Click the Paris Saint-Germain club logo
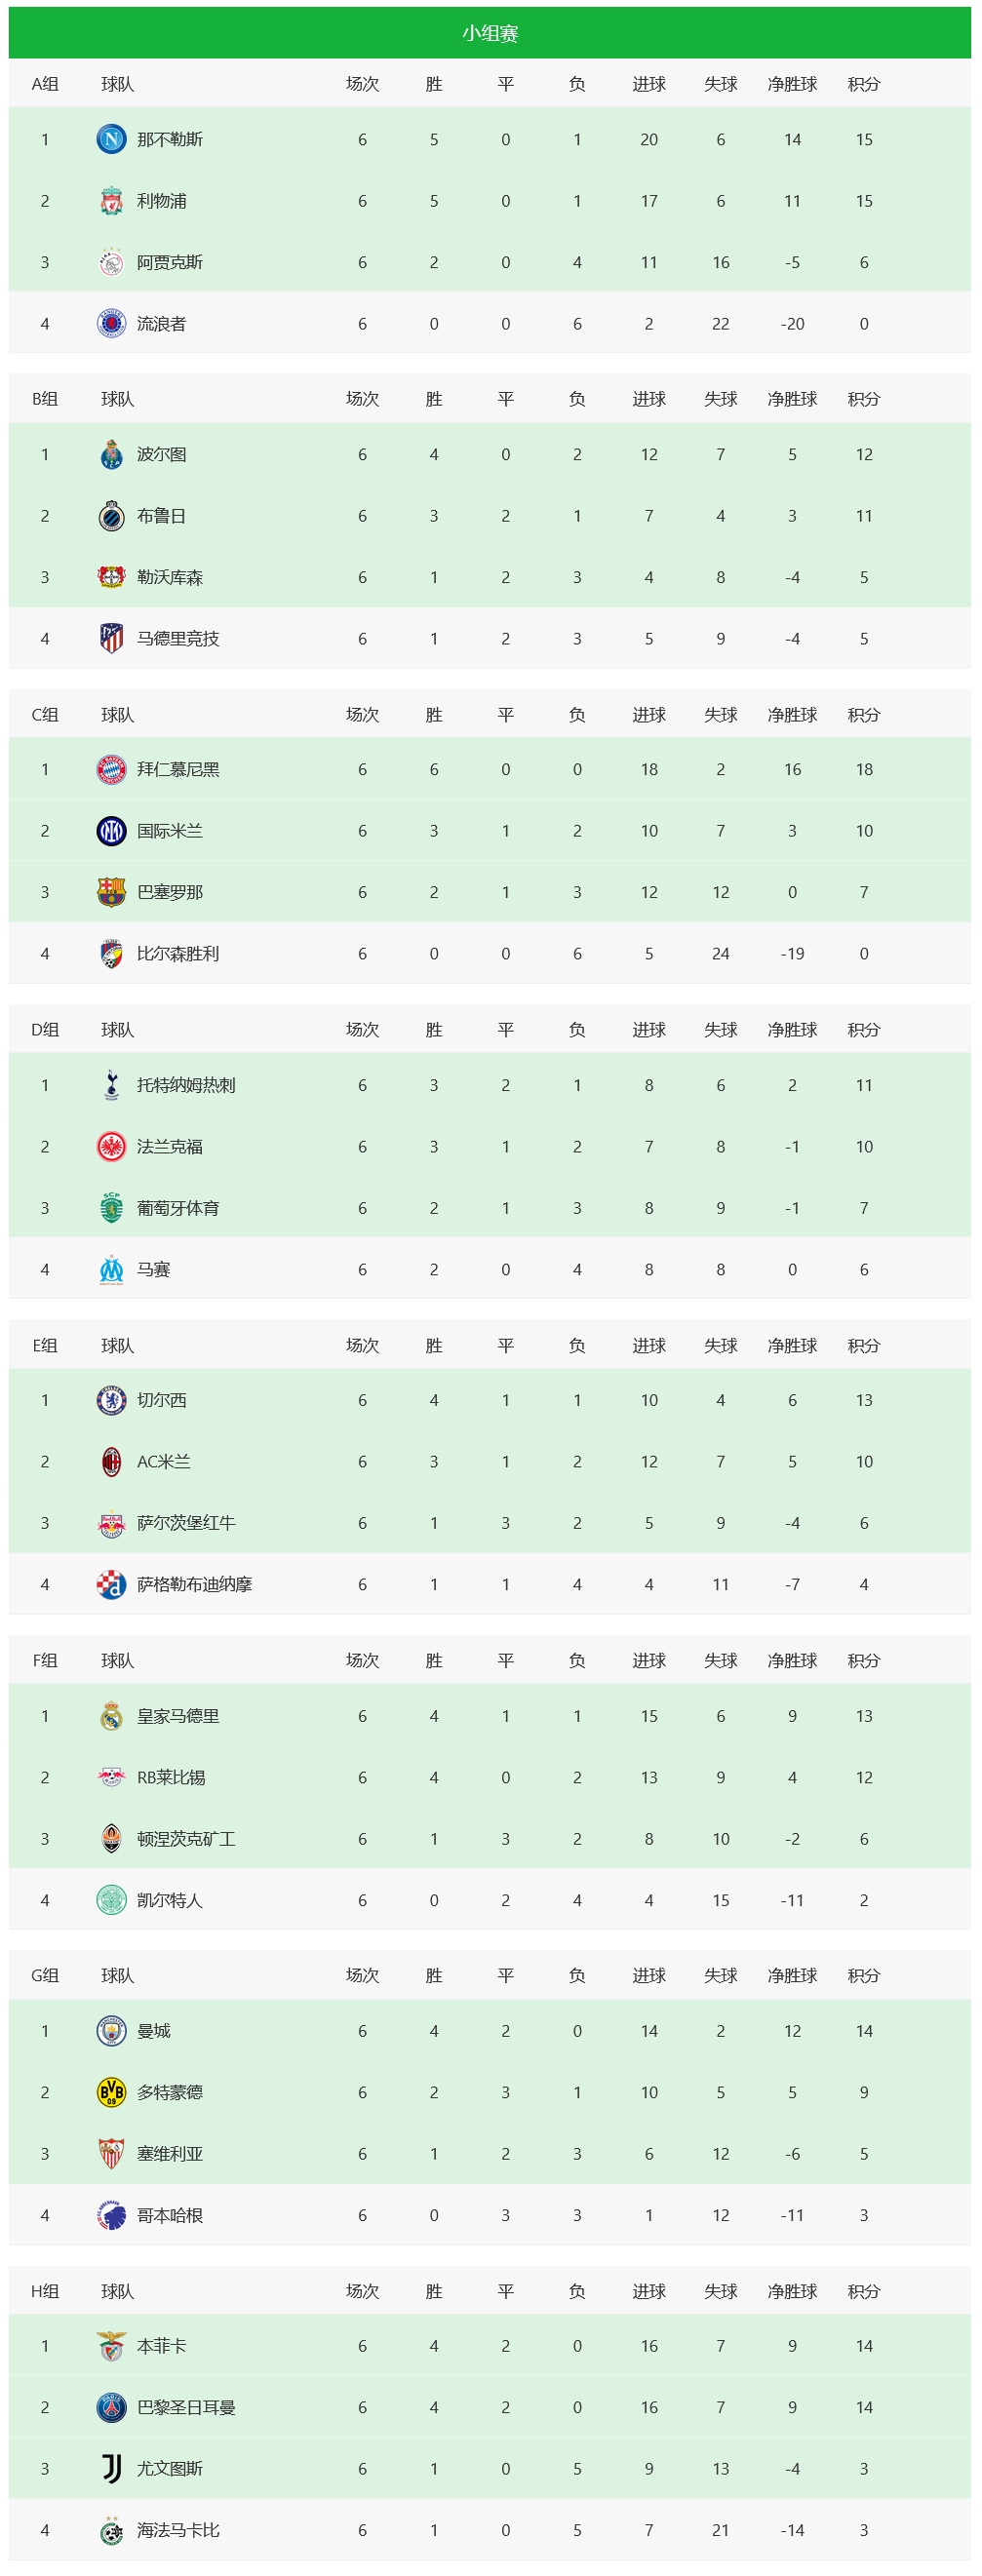982x2576 pixels. [111, 2407]
